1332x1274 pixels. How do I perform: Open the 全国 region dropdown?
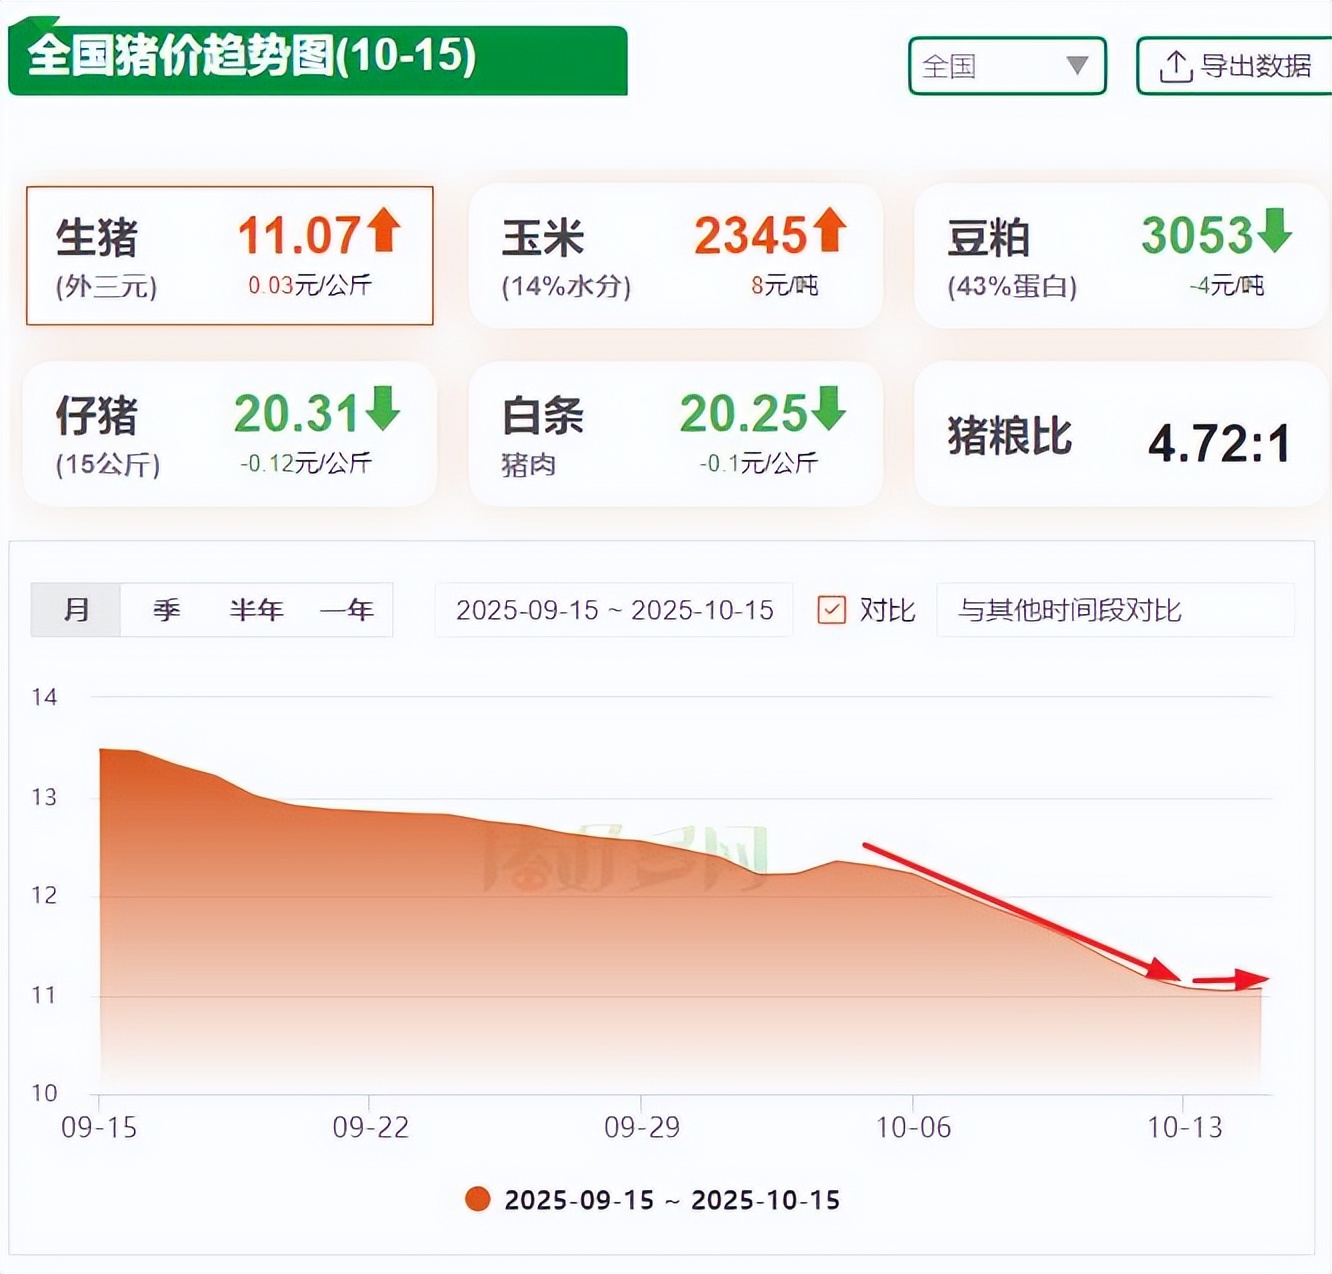coord(1006,66)
